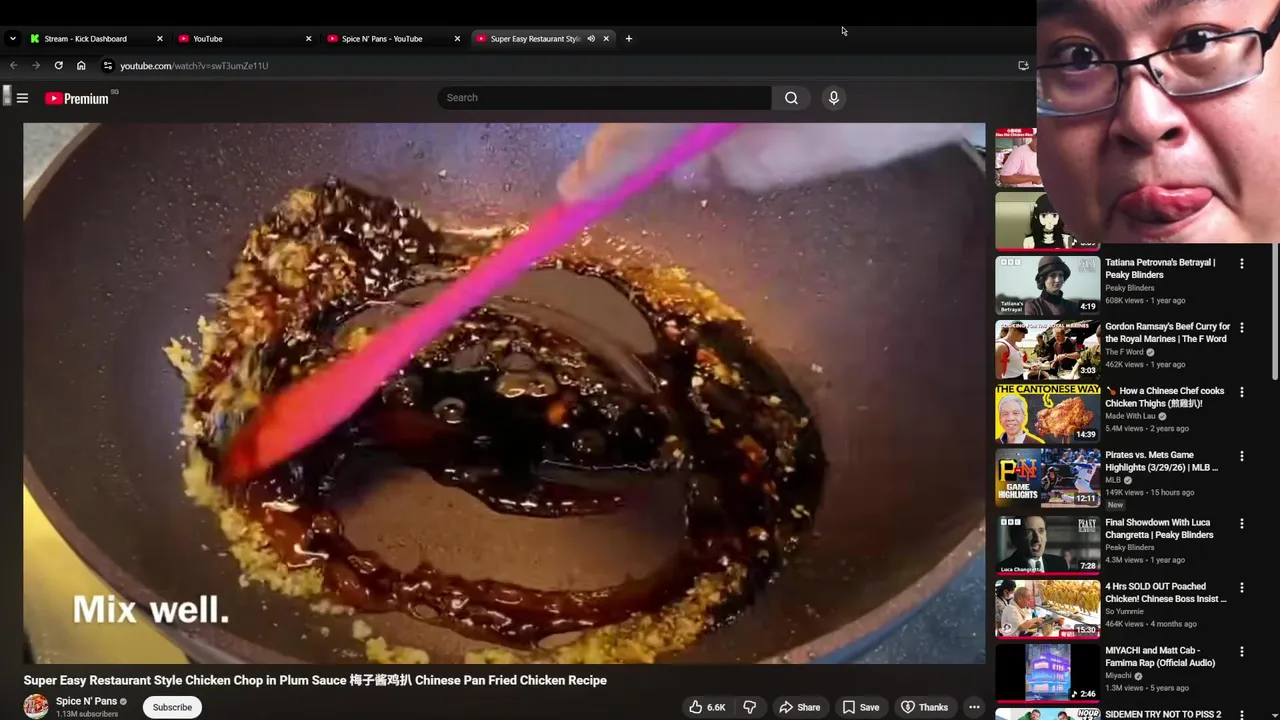Open a new browser tab
This screenshot has width=1280, height=720.
click(628, 39)
